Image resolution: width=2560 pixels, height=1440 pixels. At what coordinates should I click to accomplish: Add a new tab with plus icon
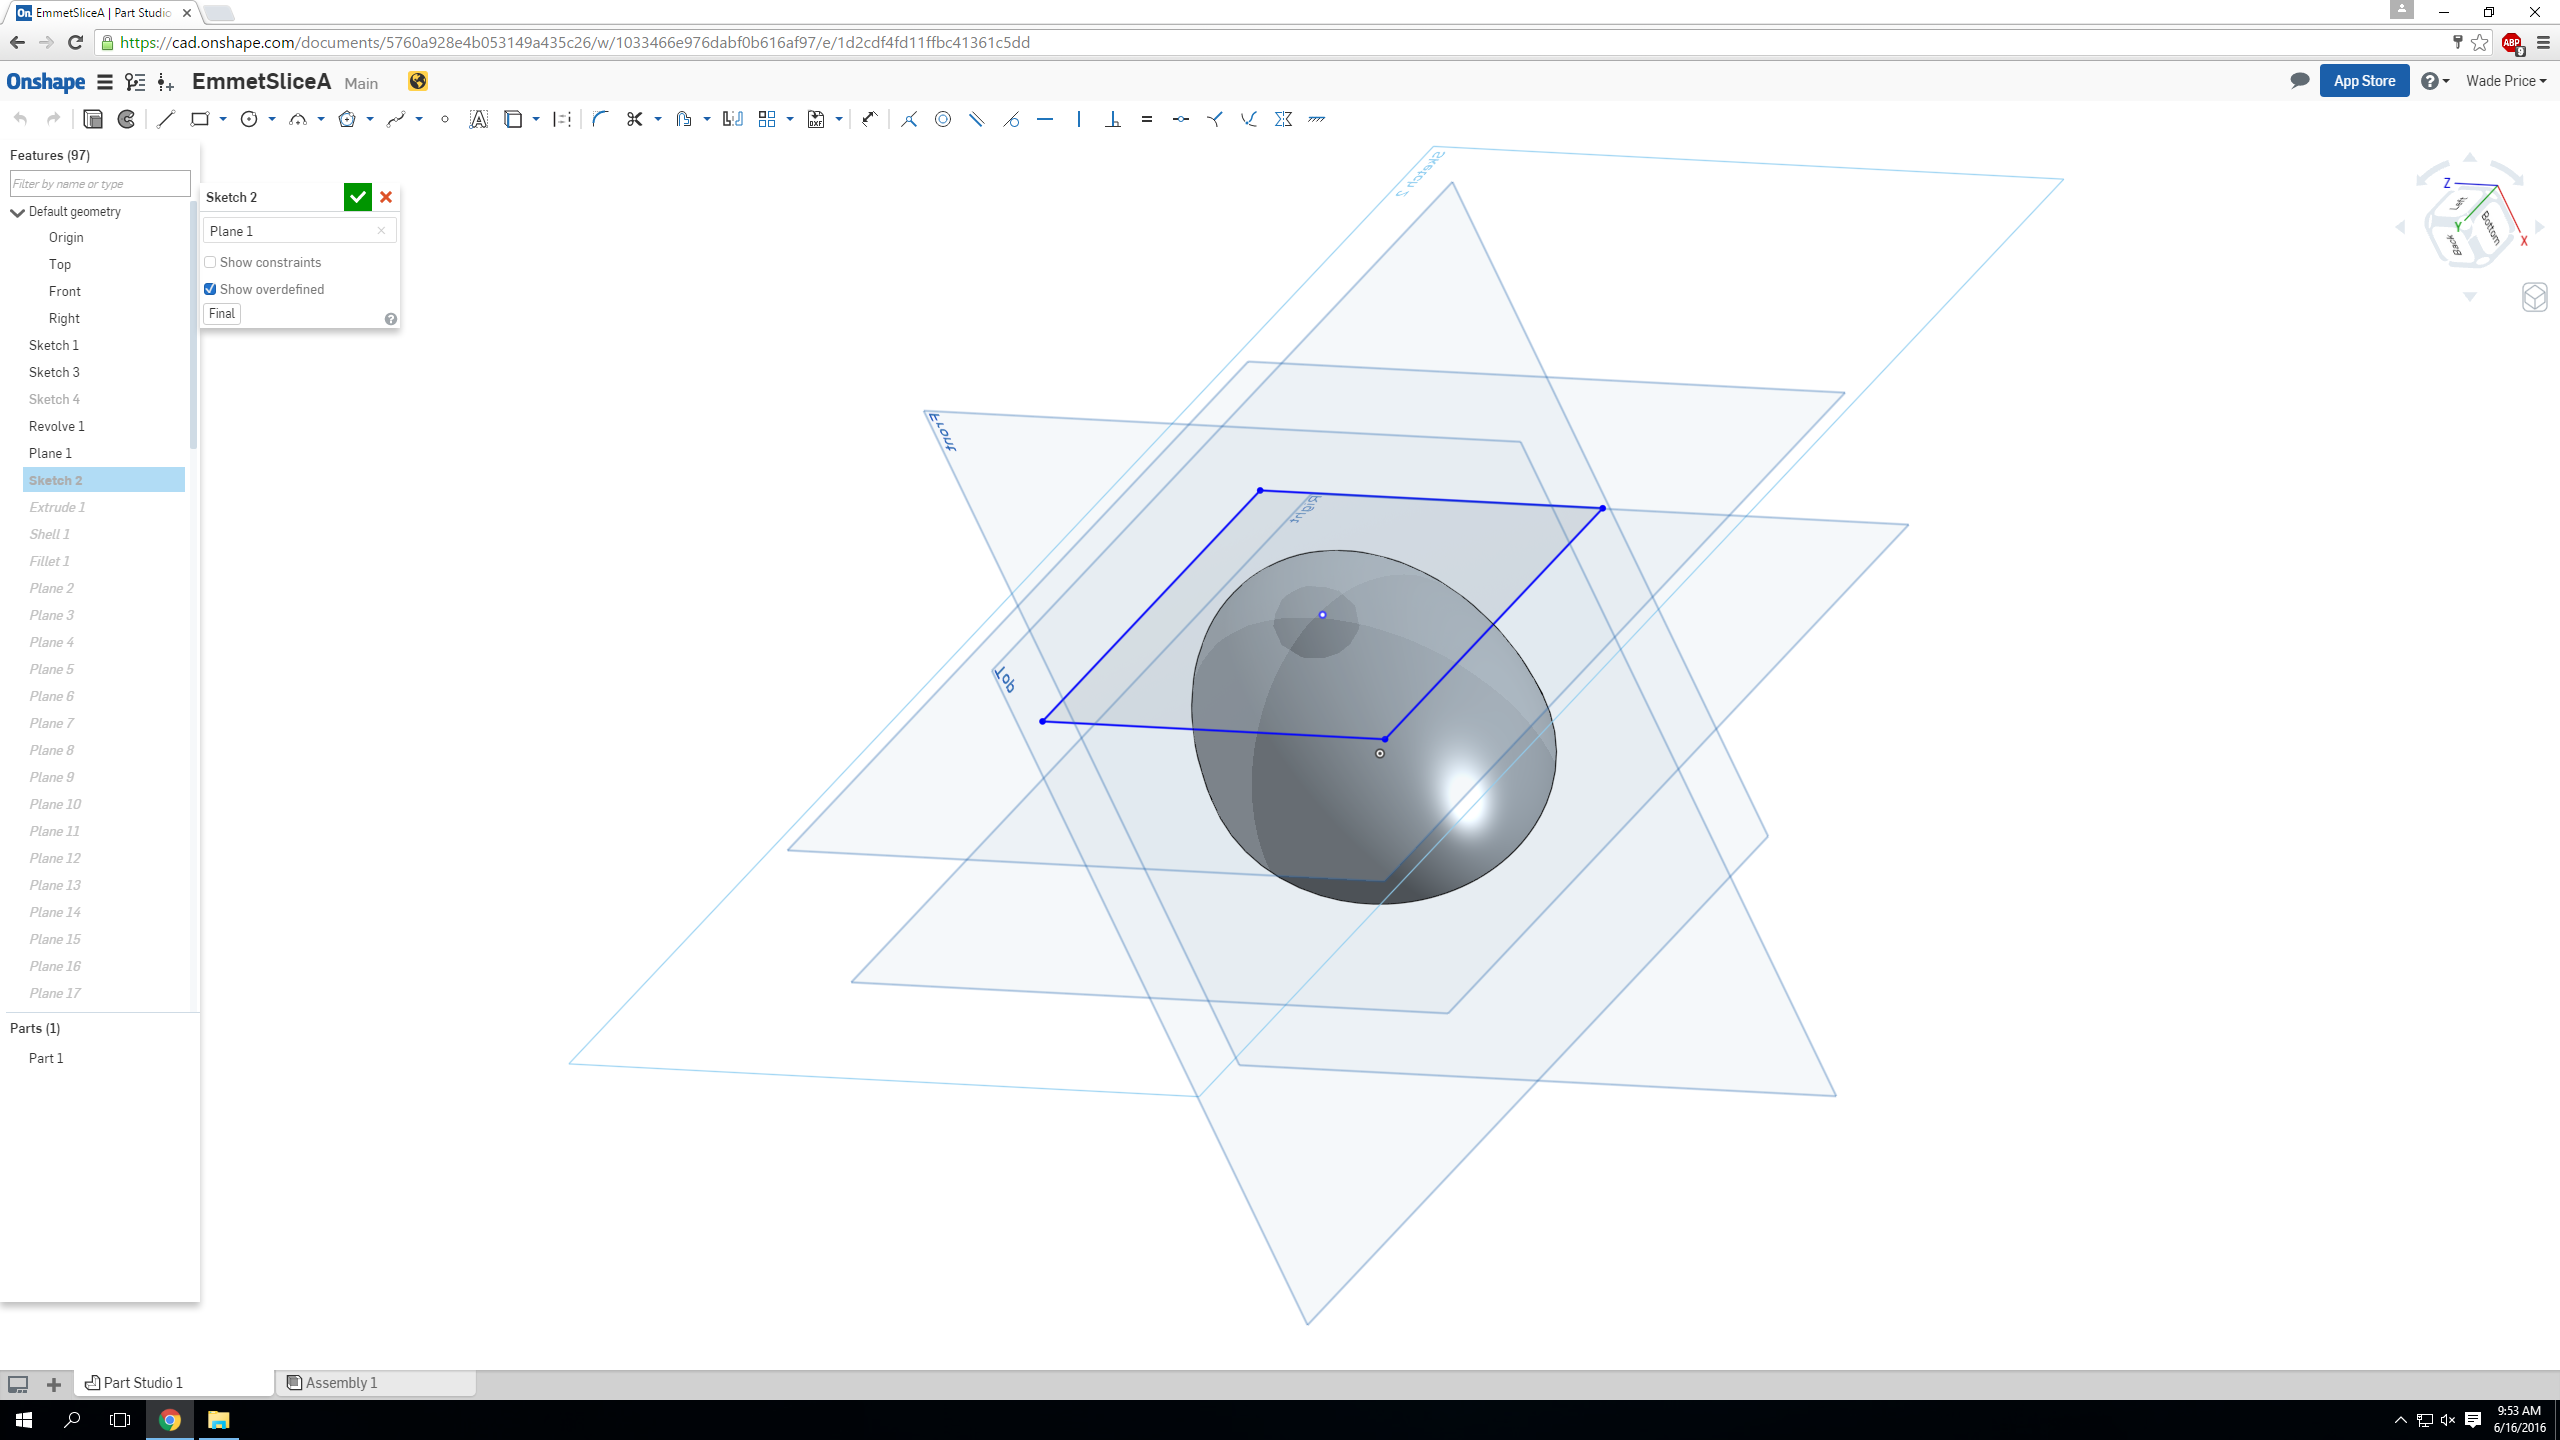click(x=54, y=1384)
